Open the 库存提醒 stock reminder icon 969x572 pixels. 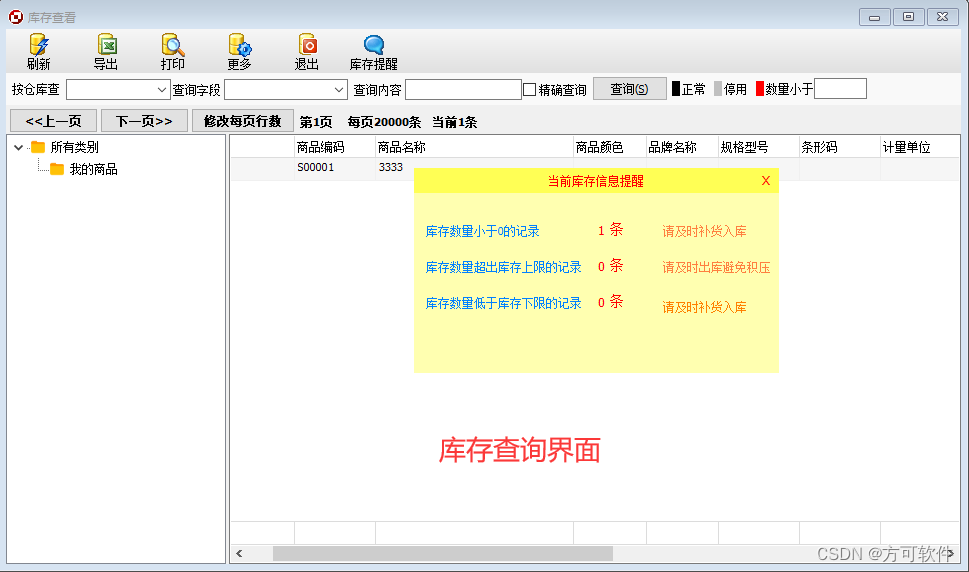point(374,44)
